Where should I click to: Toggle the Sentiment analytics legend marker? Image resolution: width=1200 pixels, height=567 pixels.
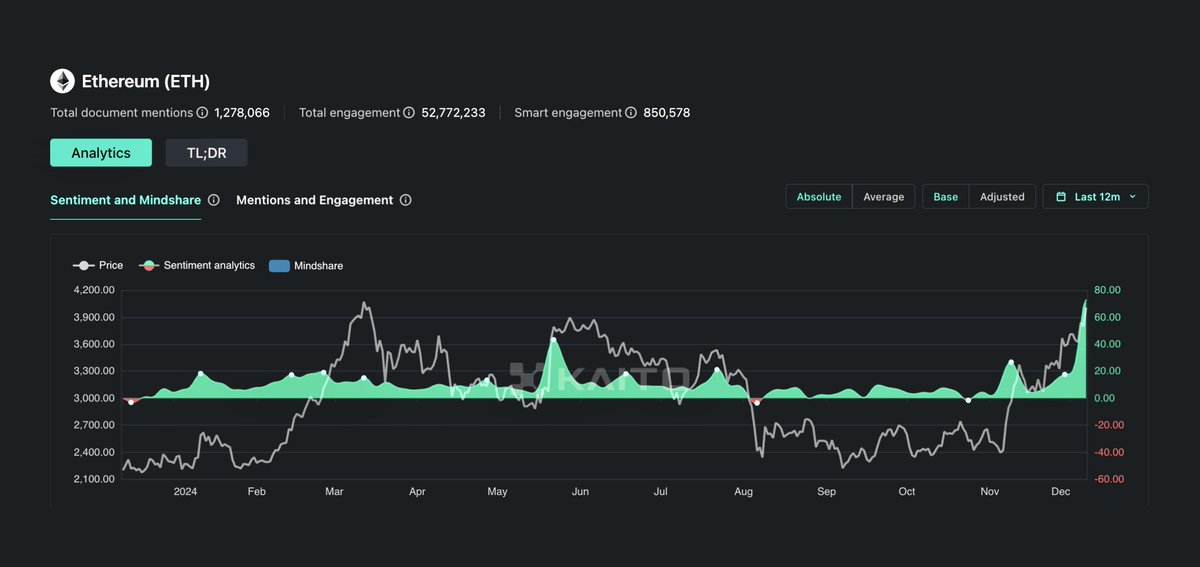coord(149,266)
